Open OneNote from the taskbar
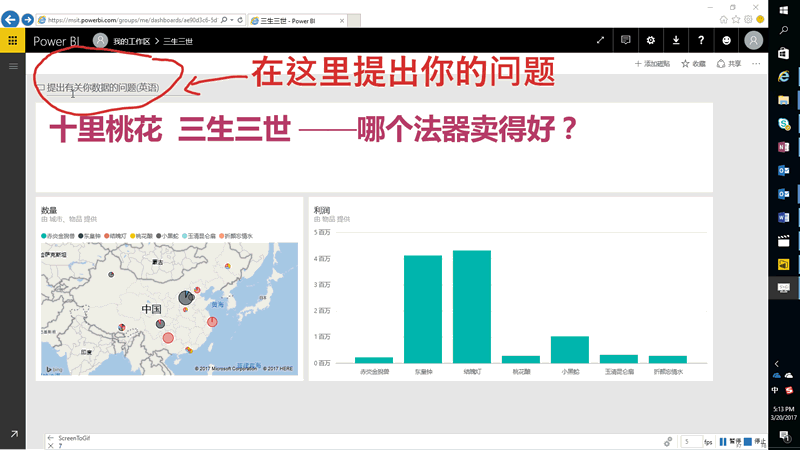Screen dimensions: 800x450 (x=784, y=147)
